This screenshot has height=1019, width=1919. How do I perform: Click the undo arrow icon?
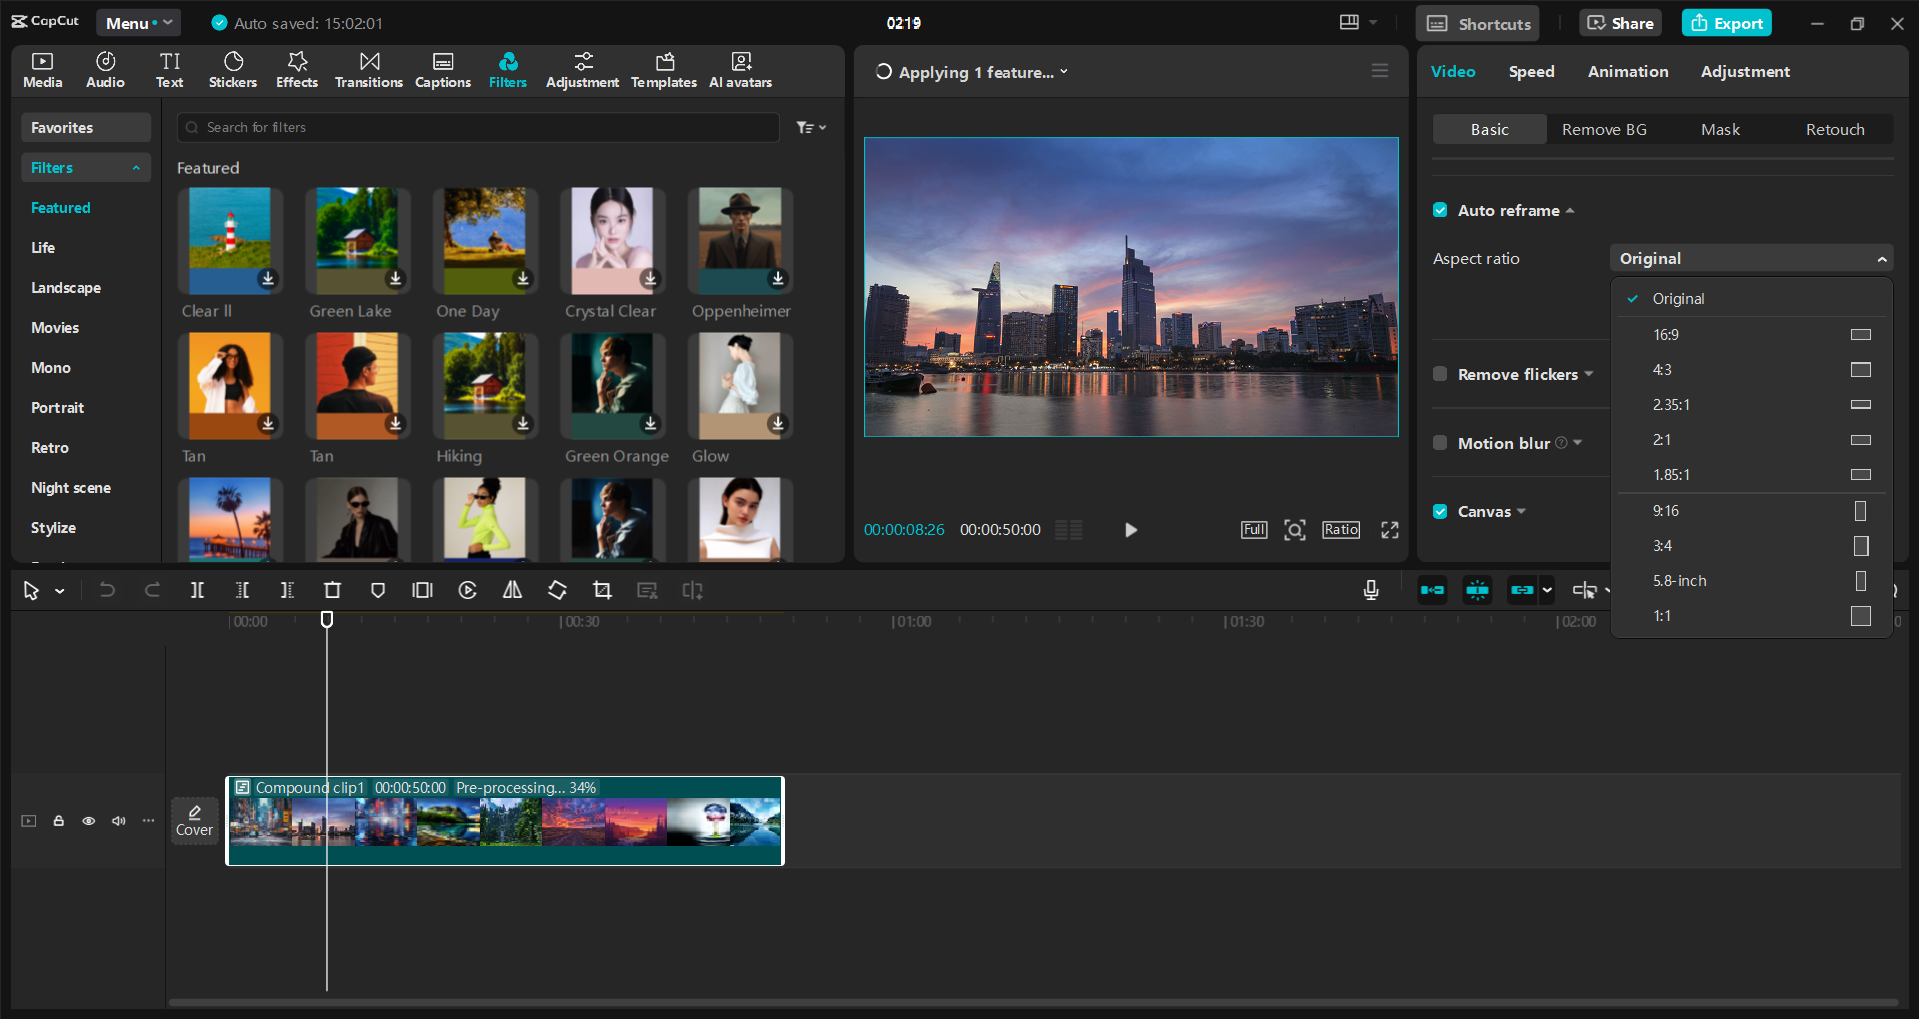click(107, 591)
